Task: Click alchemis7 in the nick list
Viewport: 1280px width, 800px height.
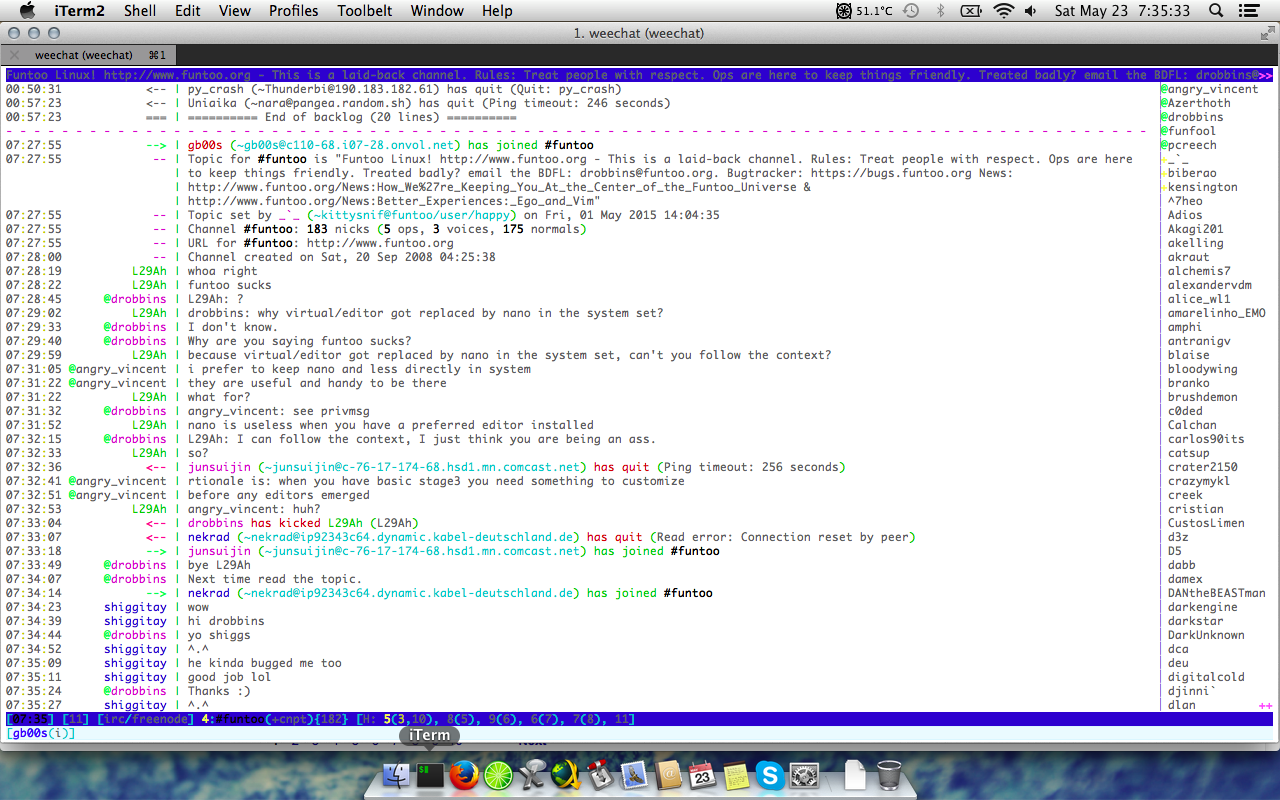Action: click(1199, 271)
